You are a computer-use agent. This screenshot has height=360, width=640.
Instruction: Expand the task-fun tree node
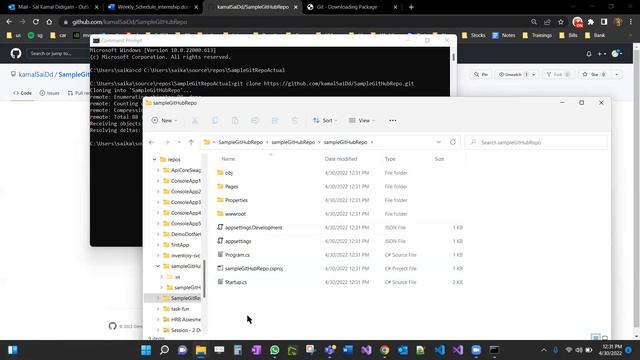tap(158, 309)
